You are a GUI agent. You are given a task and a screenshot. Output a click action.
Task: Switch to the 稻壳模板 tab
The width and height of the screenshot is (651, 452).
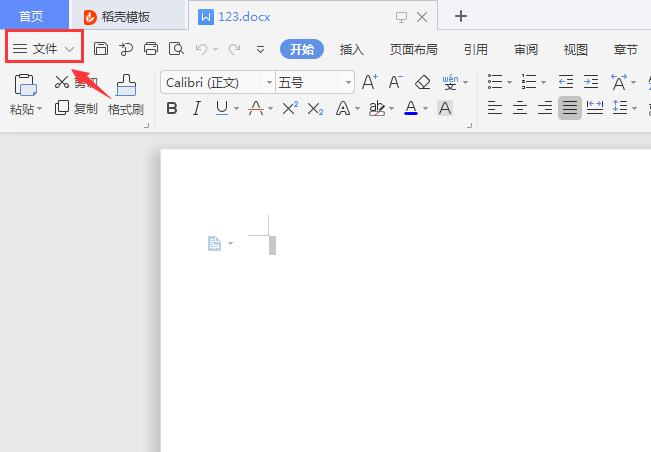(126, 17)
